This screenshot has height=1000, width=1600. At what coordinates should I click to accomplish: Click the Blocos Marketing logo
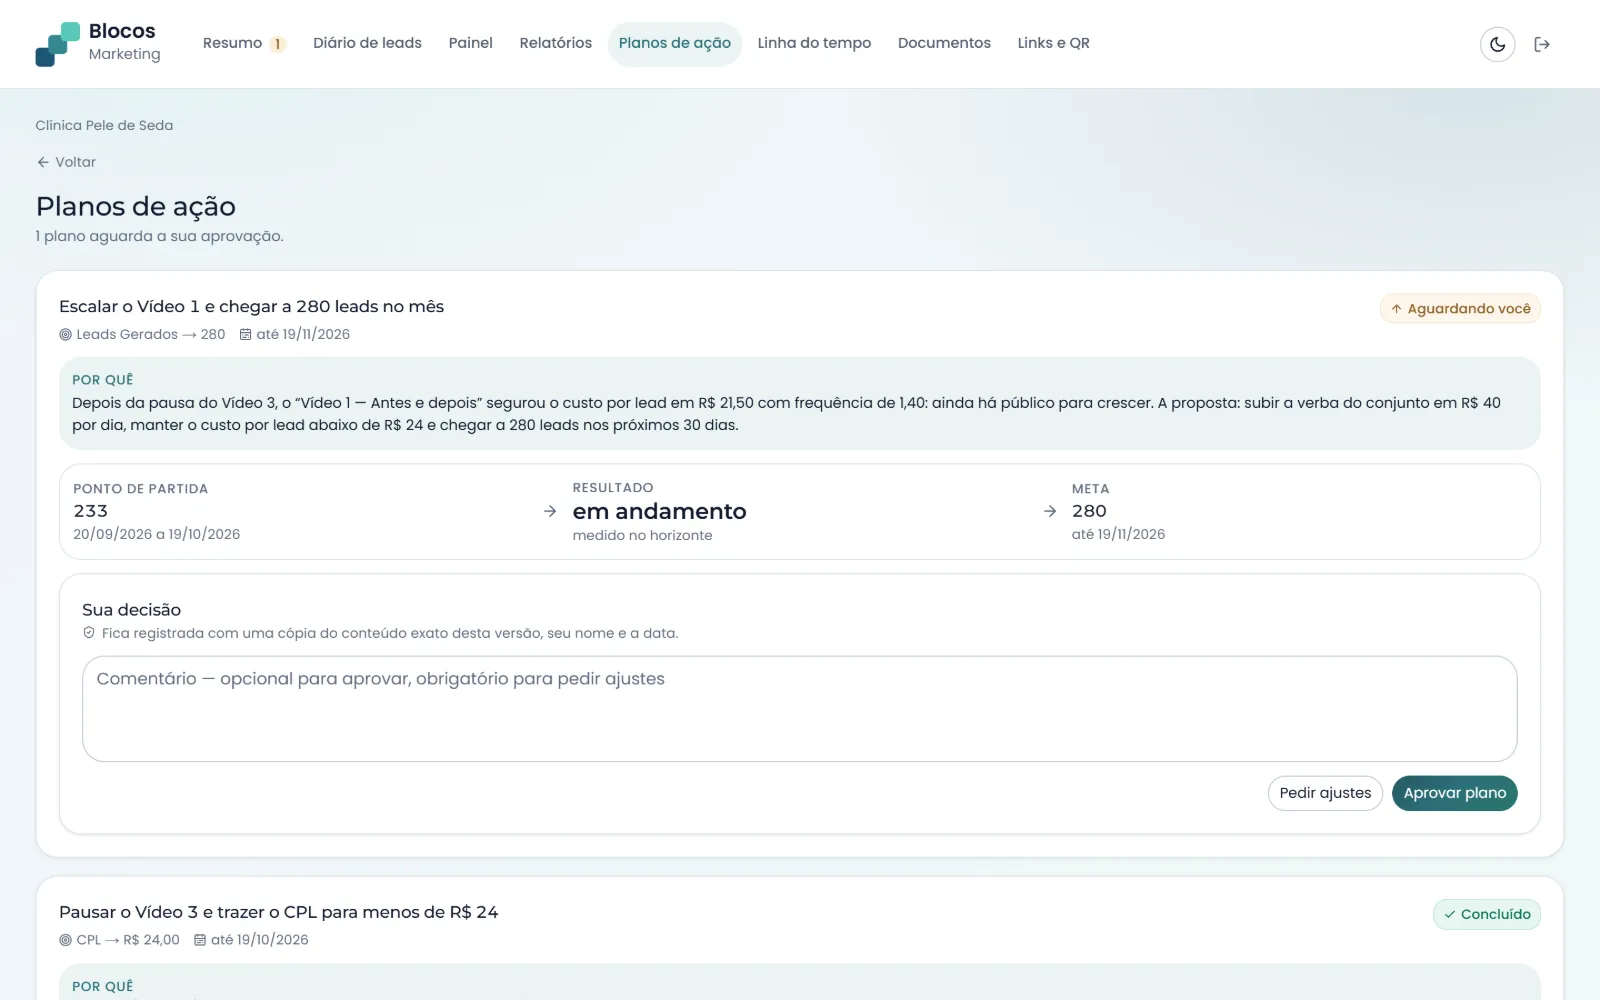pos(98,43)
